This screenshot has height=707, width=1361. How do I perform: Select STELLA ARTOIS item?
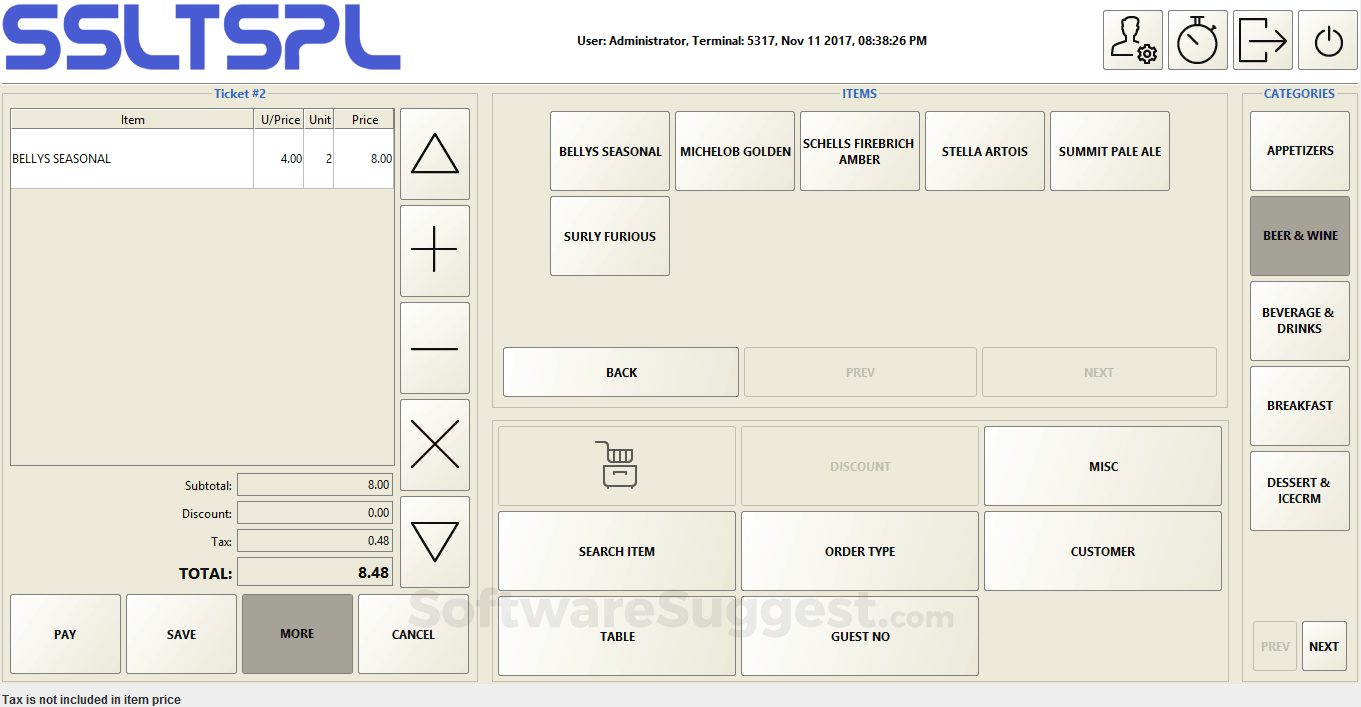click(x=984, y=151)
